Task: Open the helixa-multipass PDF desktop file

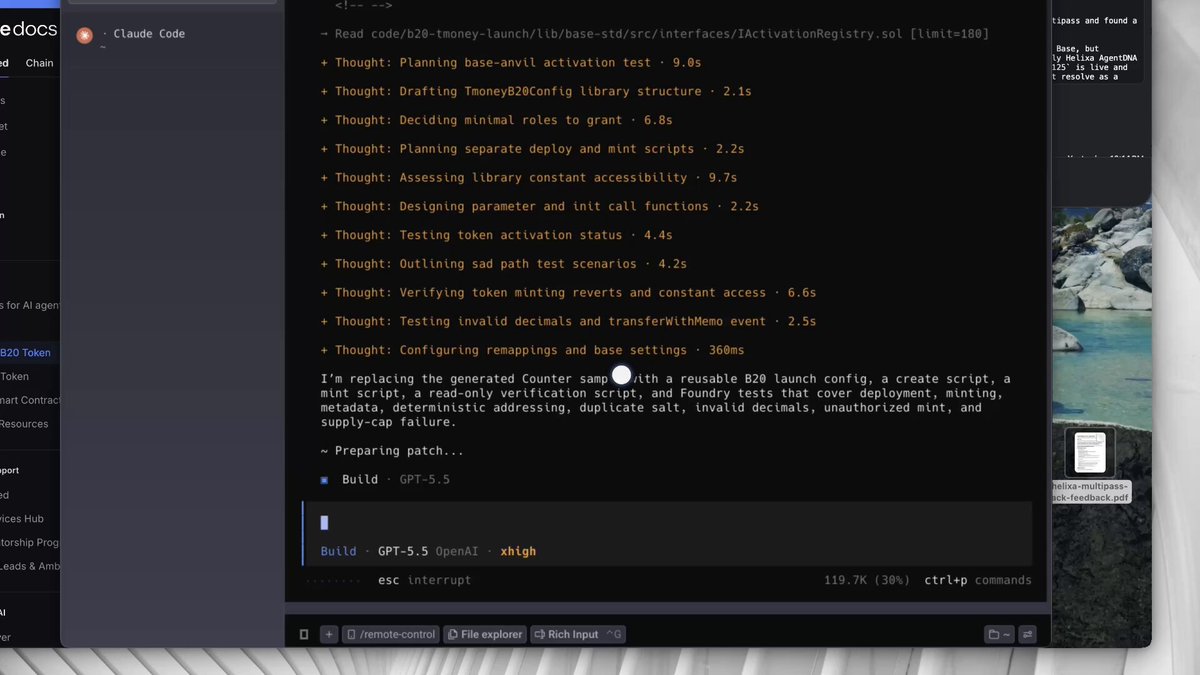Action: tap(1089, 463)
